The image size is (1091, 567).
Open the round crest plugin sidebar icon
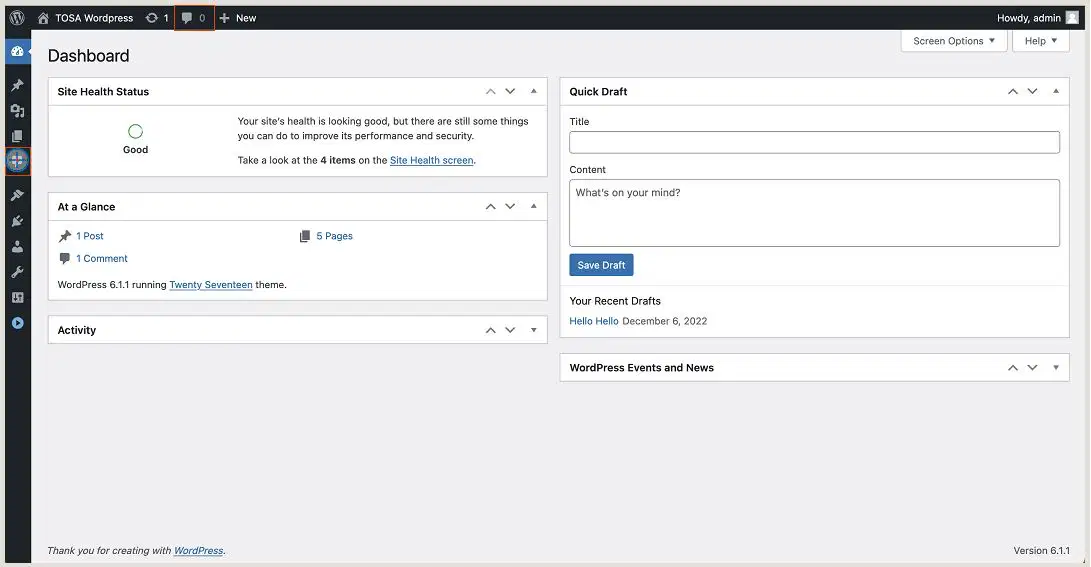pos(17,161)
